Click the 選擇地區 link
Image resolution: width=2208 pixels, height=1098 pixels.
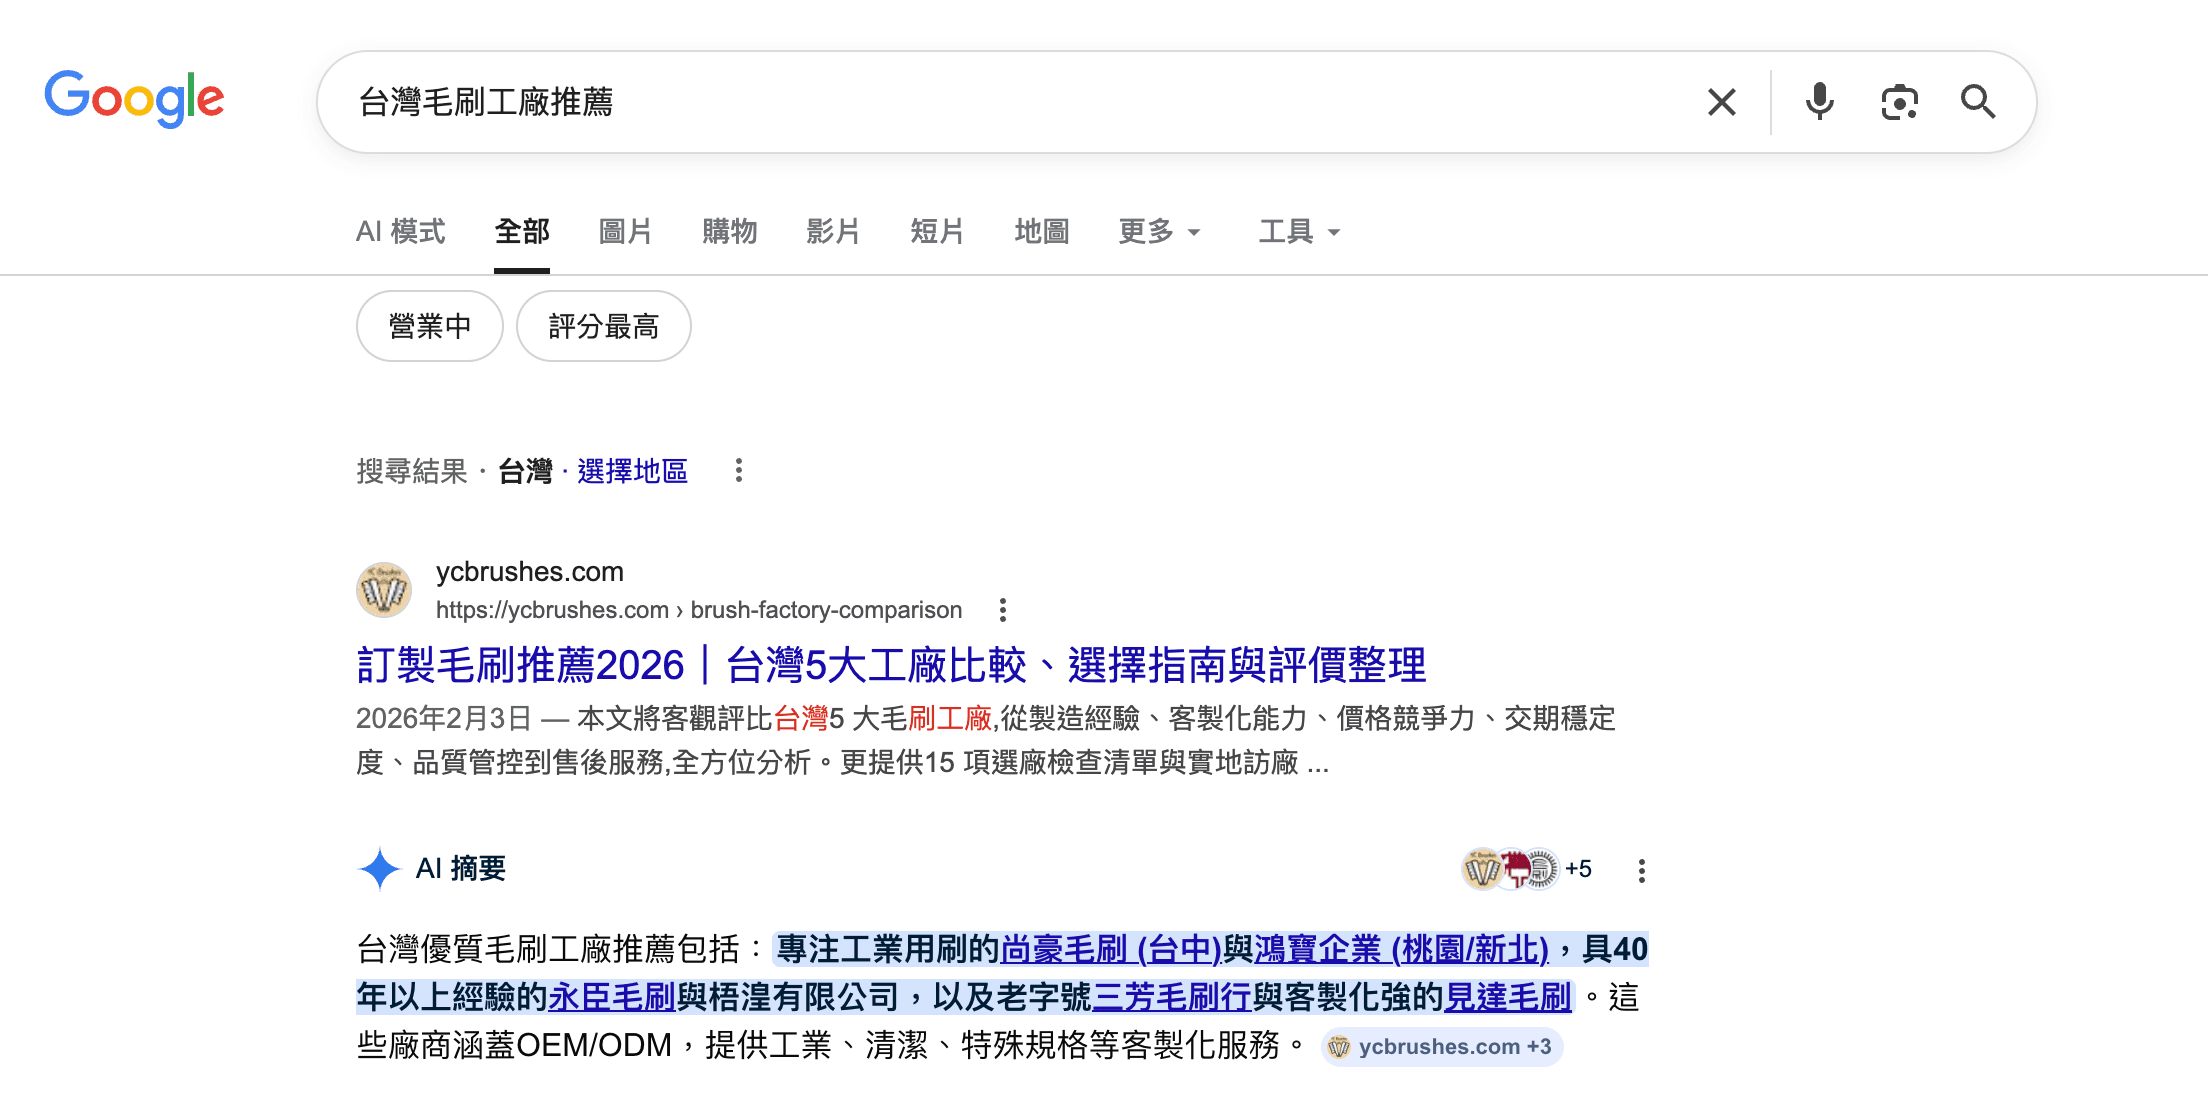[x=632, y=471]
